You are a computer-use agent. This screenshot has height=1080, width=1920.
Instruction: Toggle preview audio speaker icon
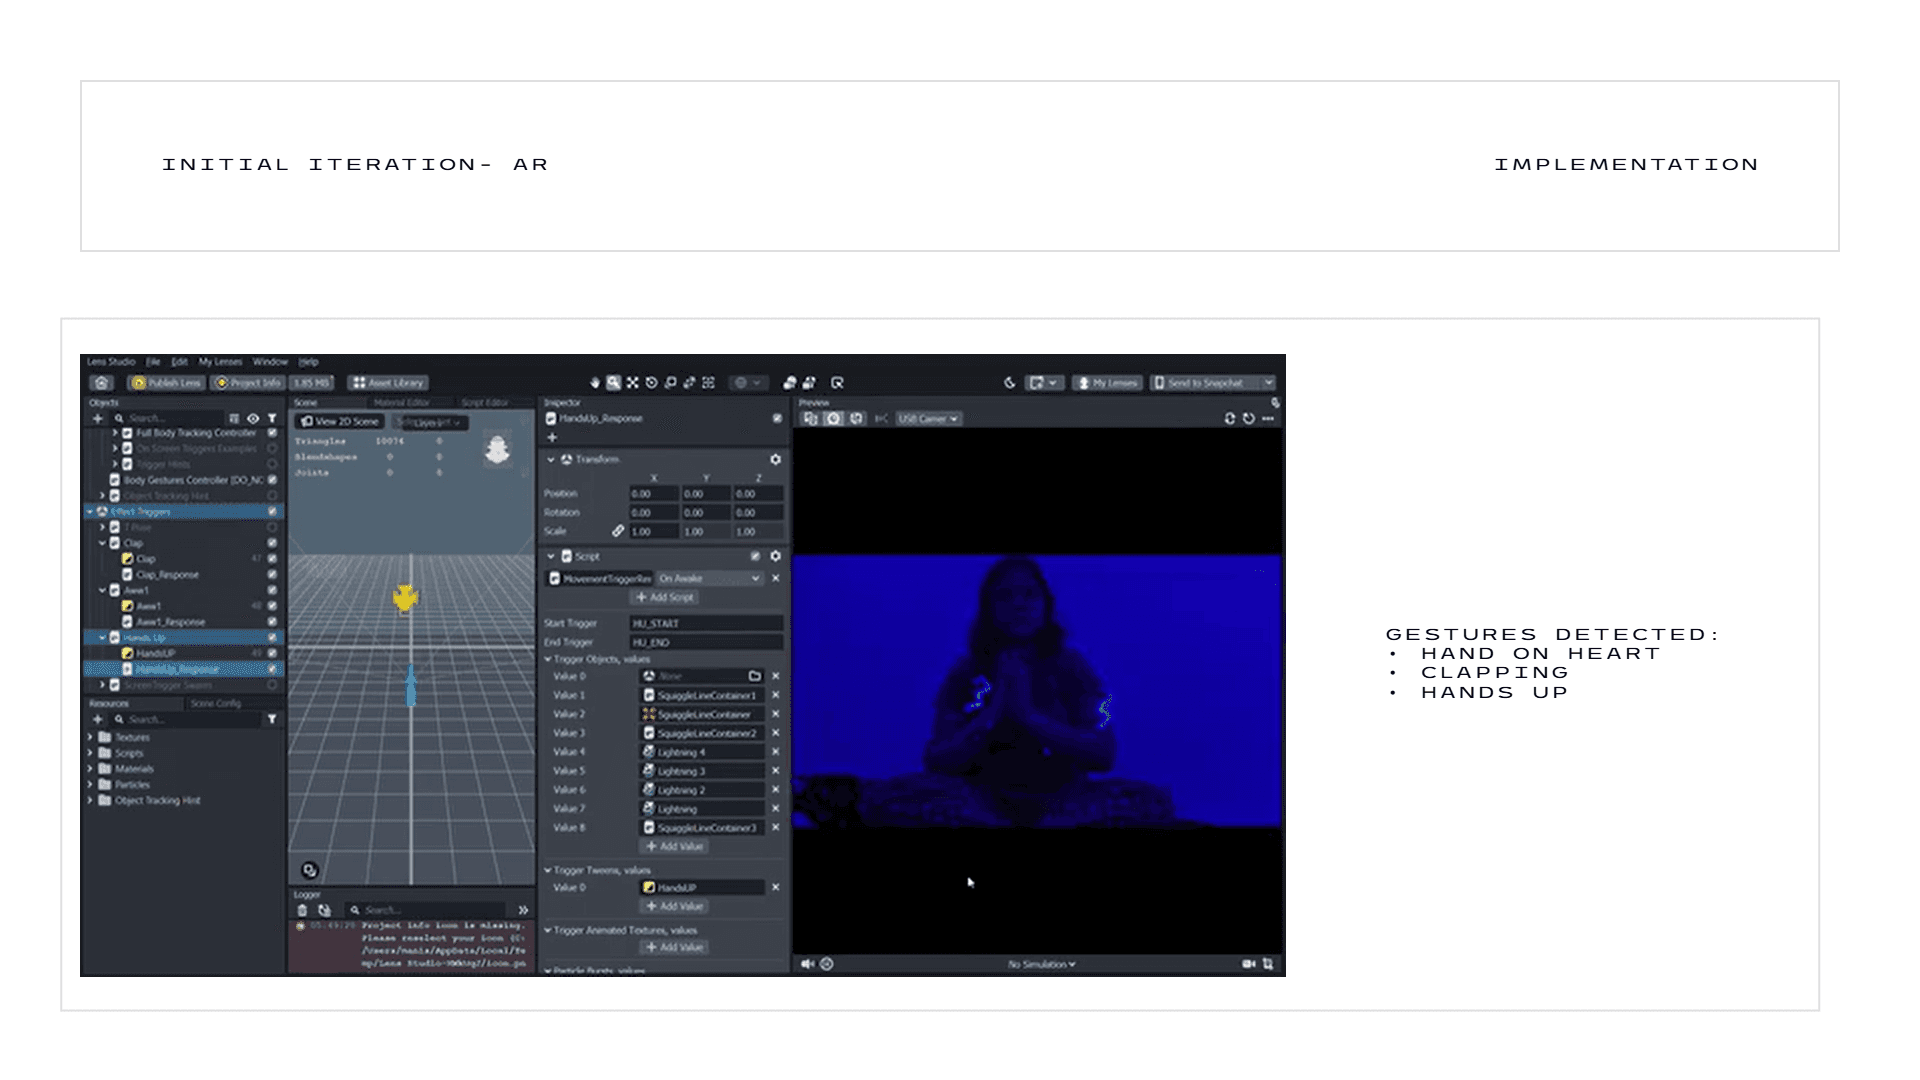coord(807,964)
